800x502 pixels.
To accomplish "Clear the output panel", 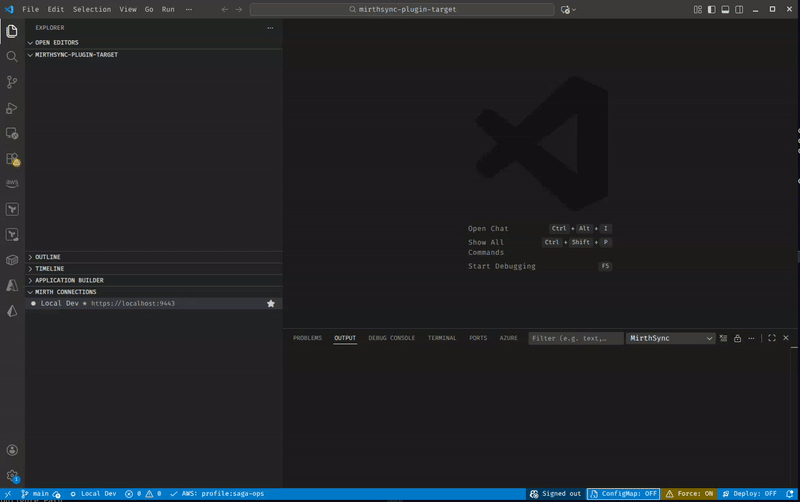I will click(x=723, y=338).
